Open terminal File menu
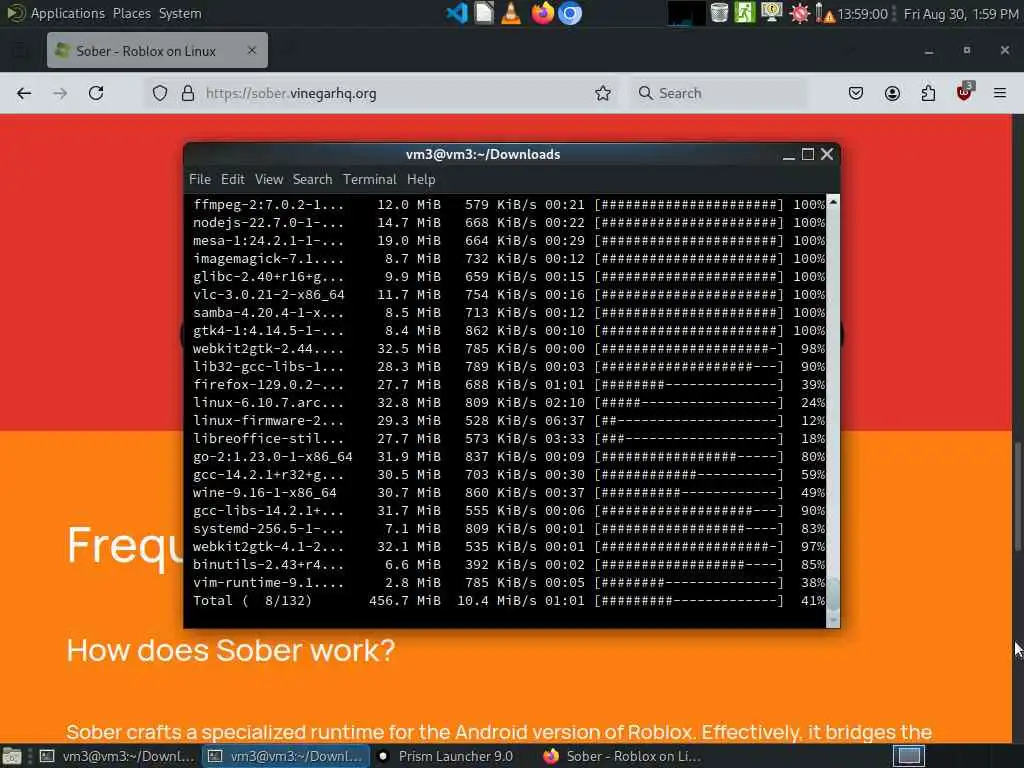1024x768 pixels. point(200,179)
